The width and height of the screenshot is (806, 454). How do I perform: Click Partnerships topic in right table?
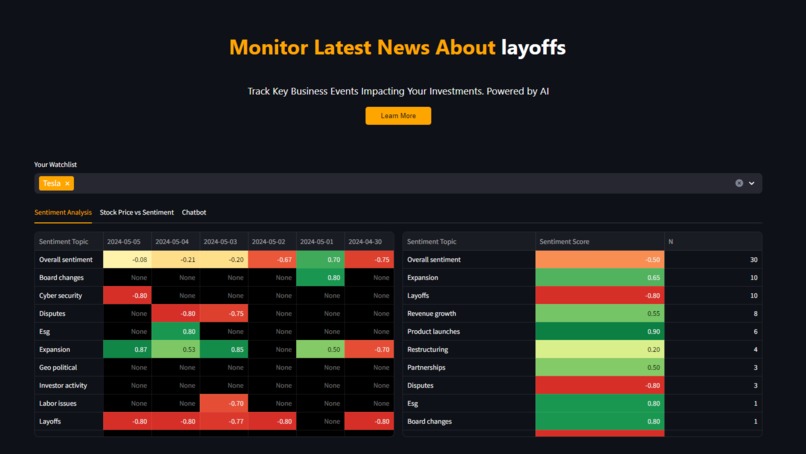click(x=426, y=368)
